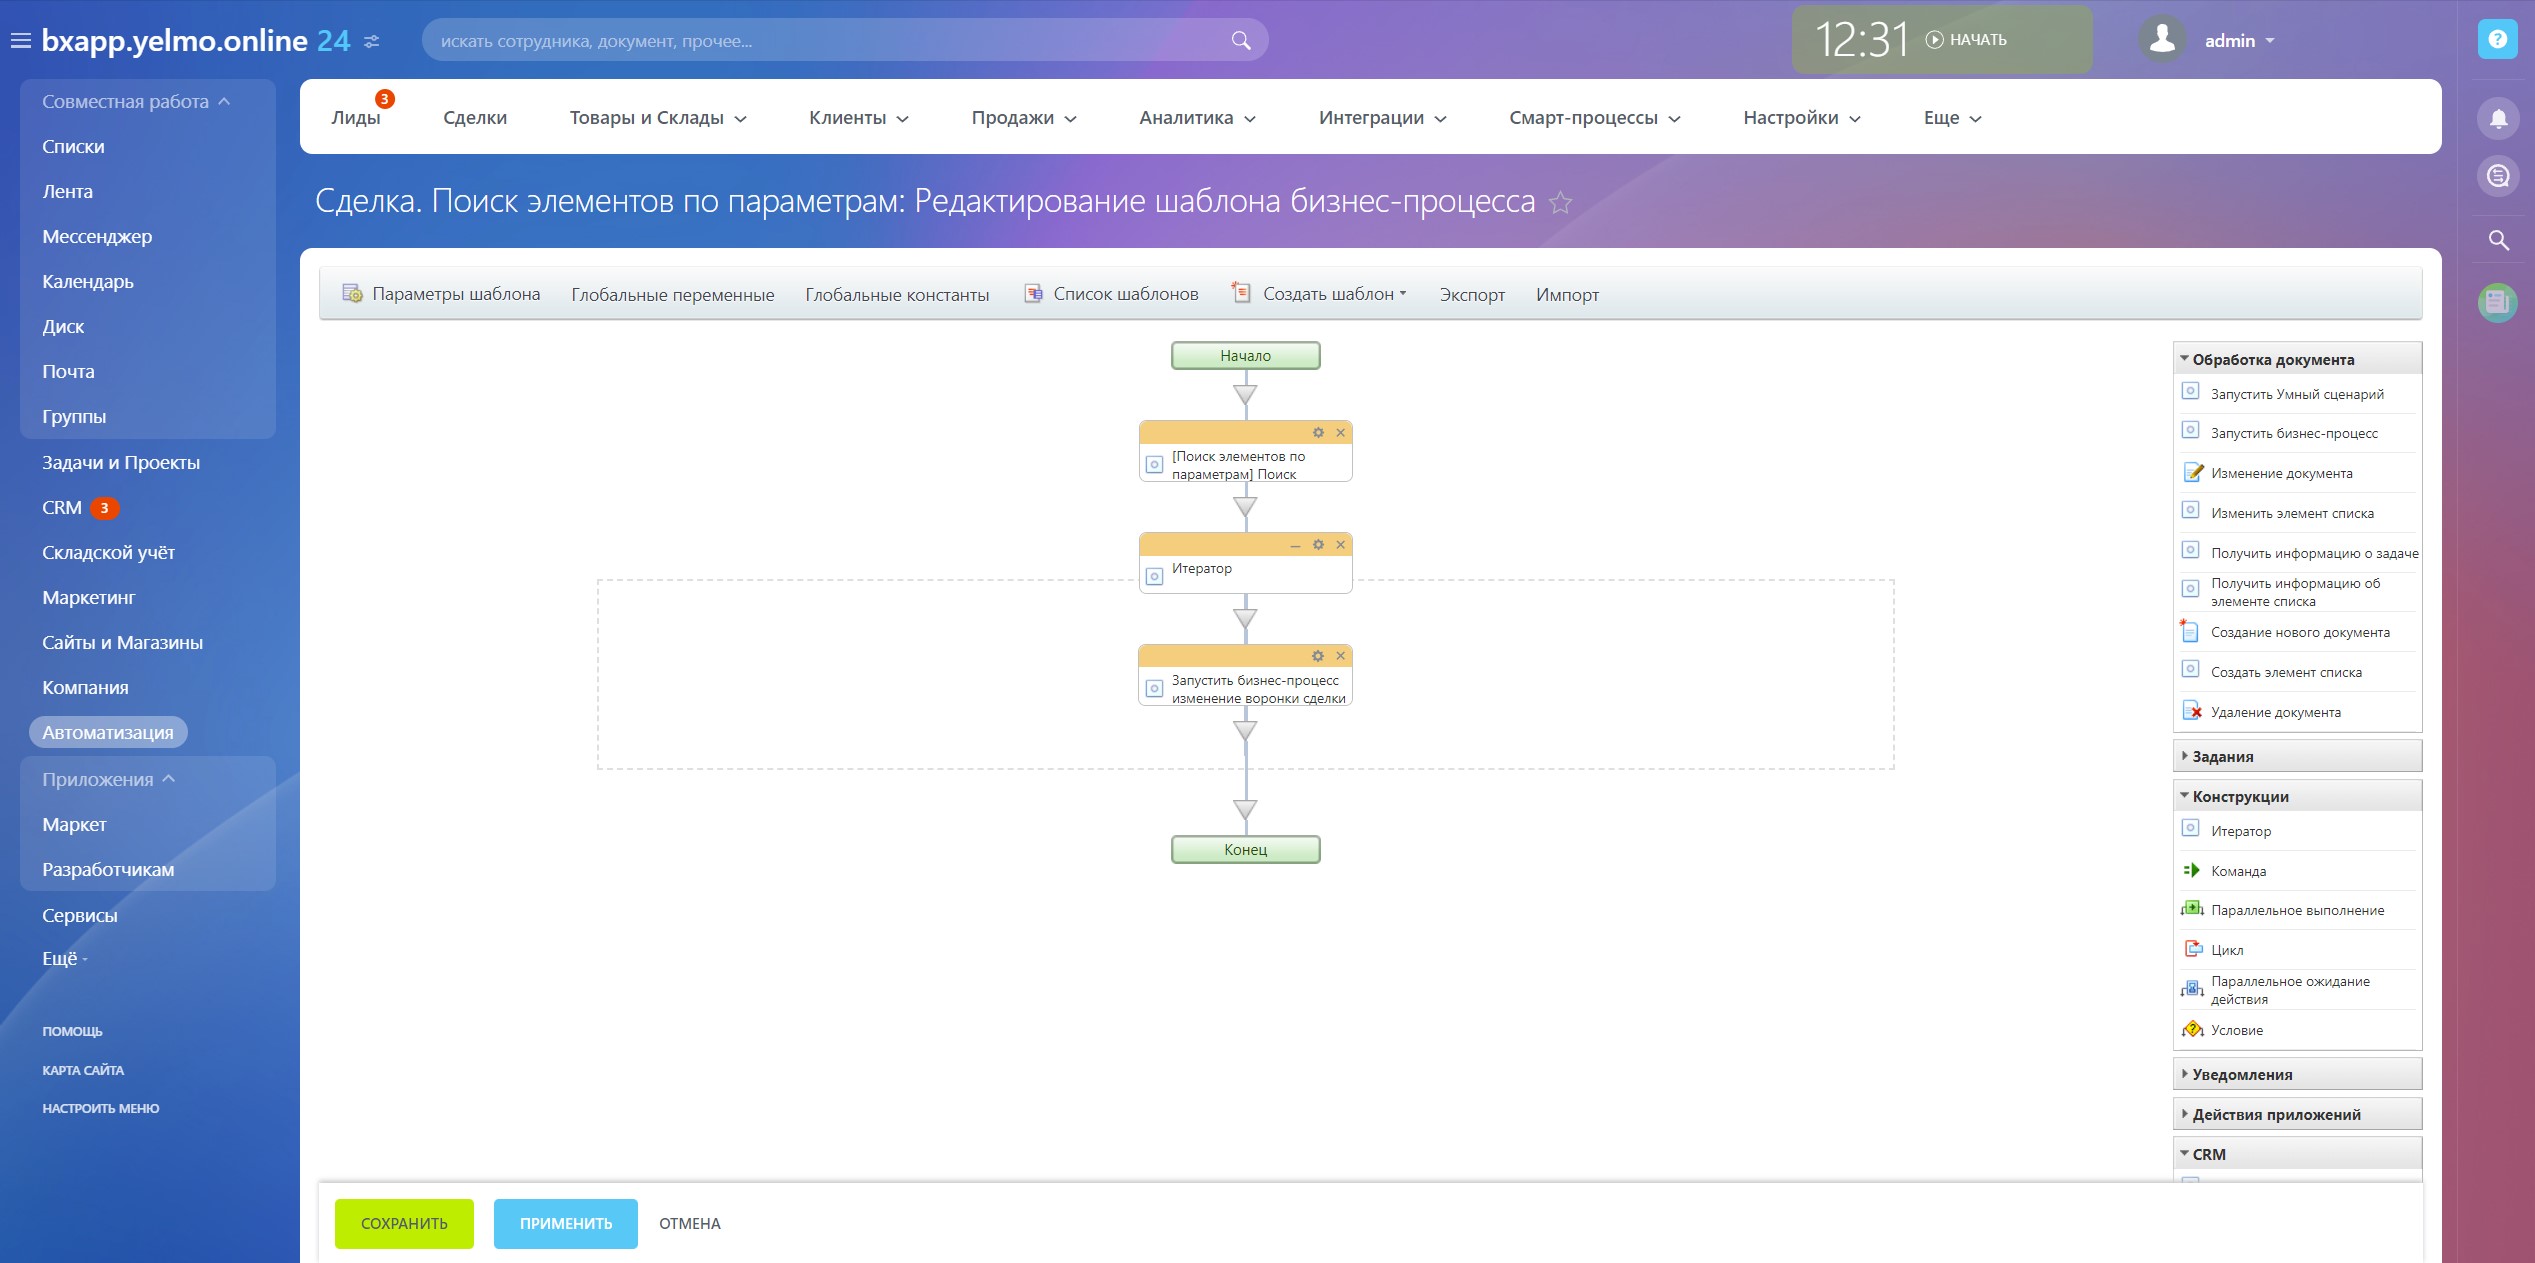Choose the Удаление документа action

tap(2275, 712)
